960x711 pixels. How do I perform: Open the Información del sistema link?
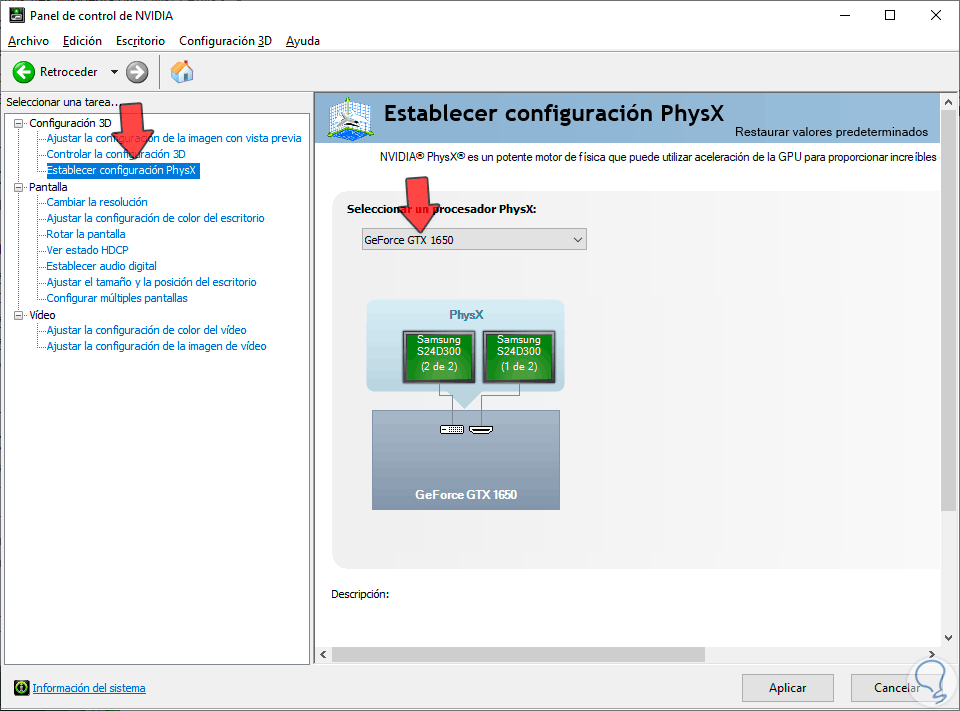pyautogui.click(x=89, y=688)
